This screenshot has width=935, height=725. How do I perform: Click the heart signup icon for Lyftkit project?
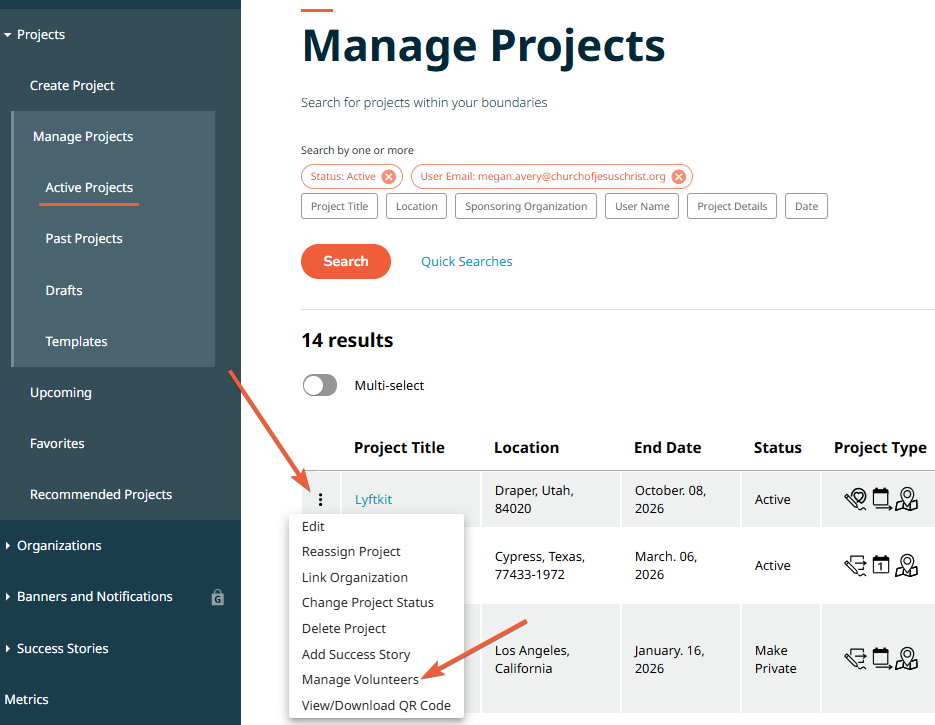[856, 498]
